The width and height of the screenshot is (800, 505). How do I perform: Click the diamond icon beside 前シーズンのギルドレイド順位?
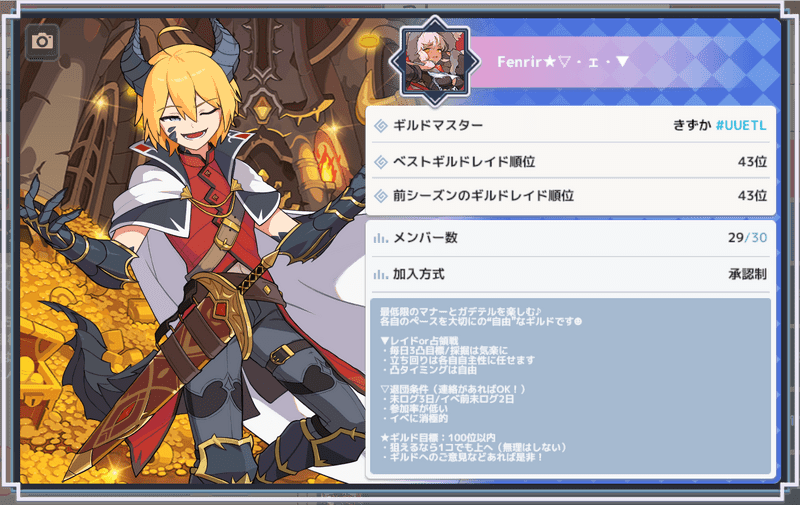(x=381, y=196)
